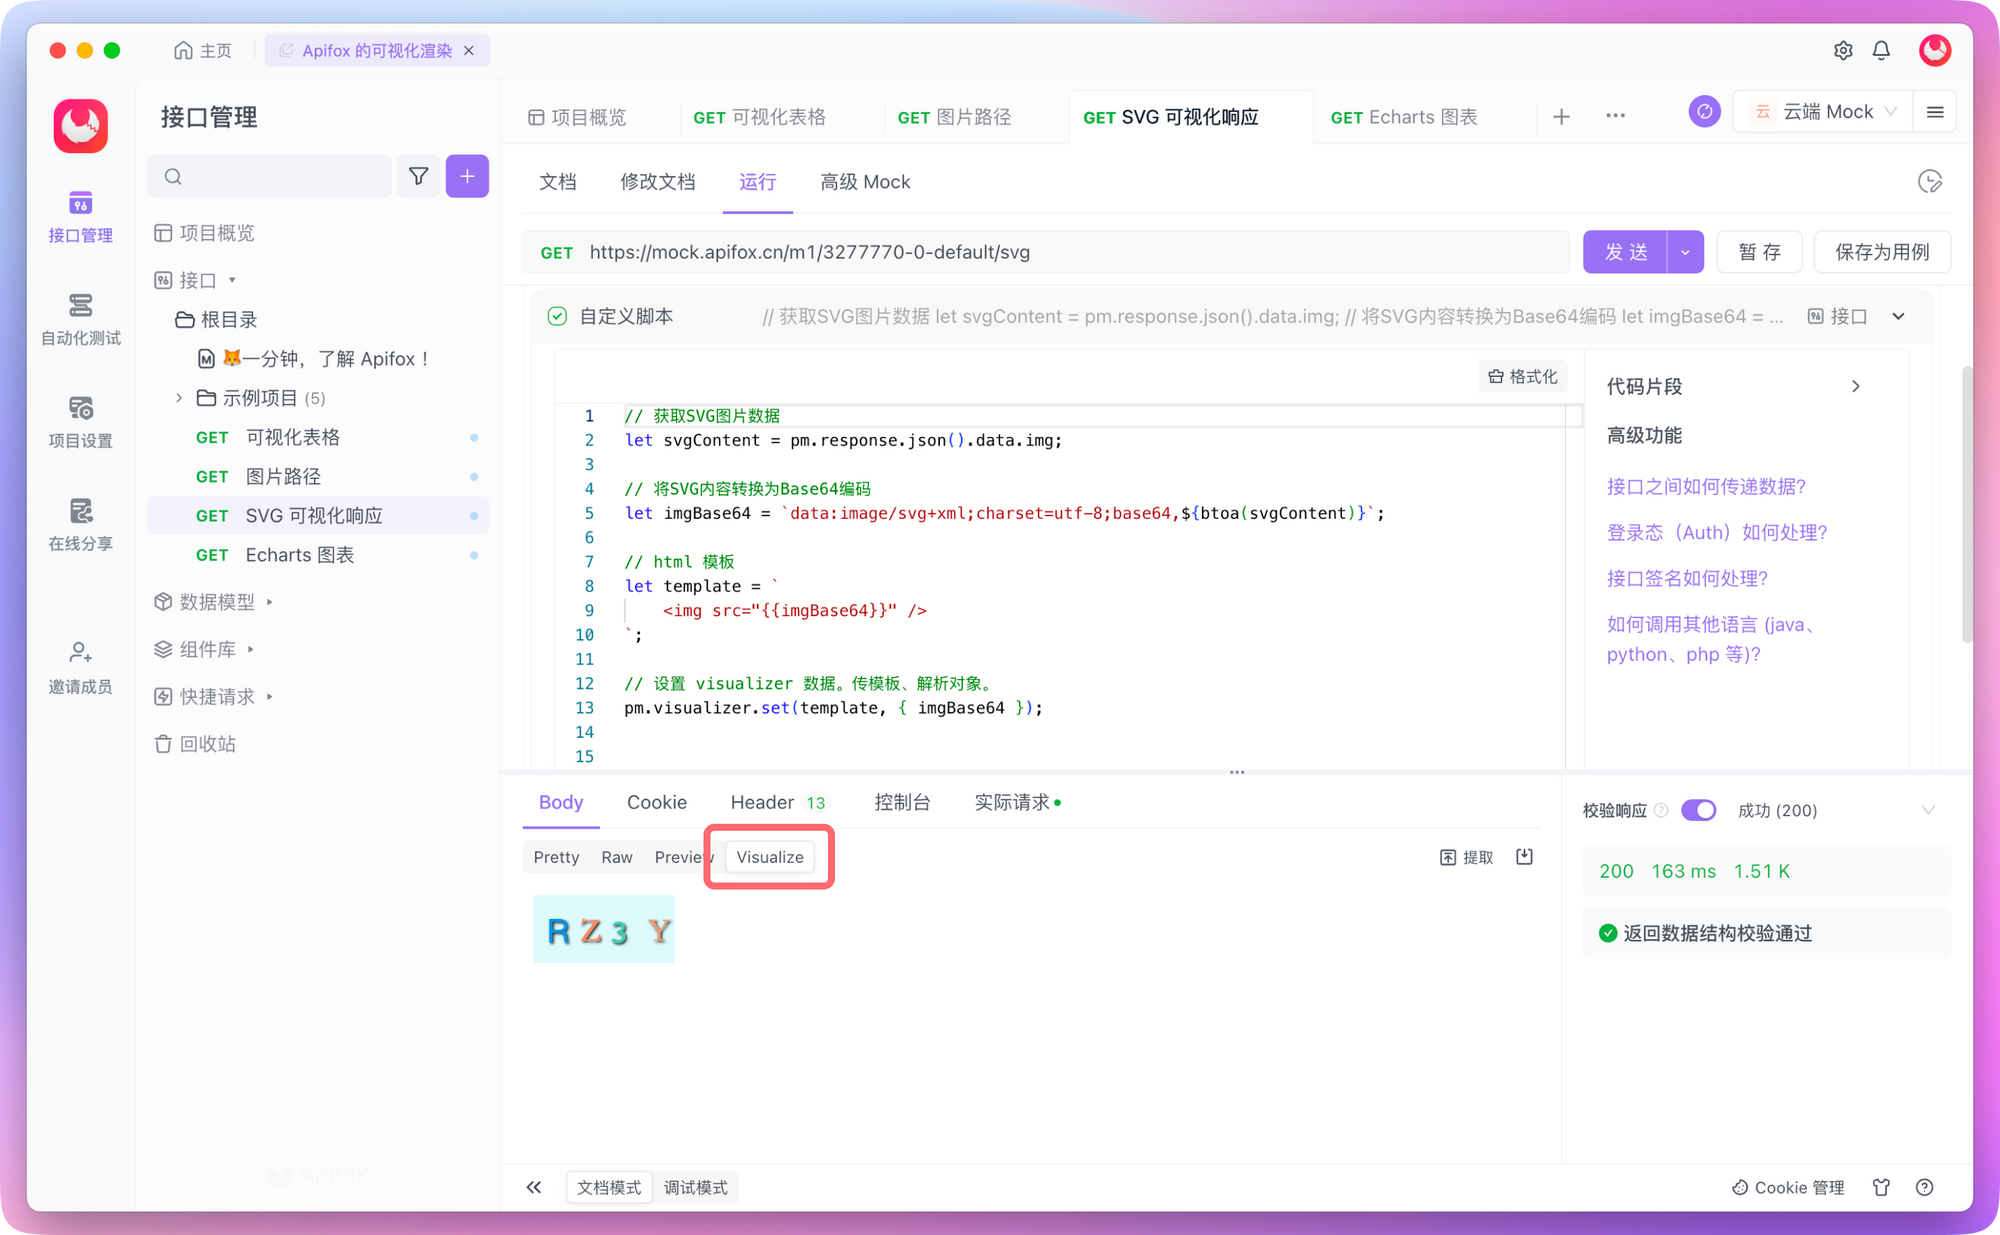
Task: Open the 云端 Mock environment dropdown
Action: pos(1824,112)
